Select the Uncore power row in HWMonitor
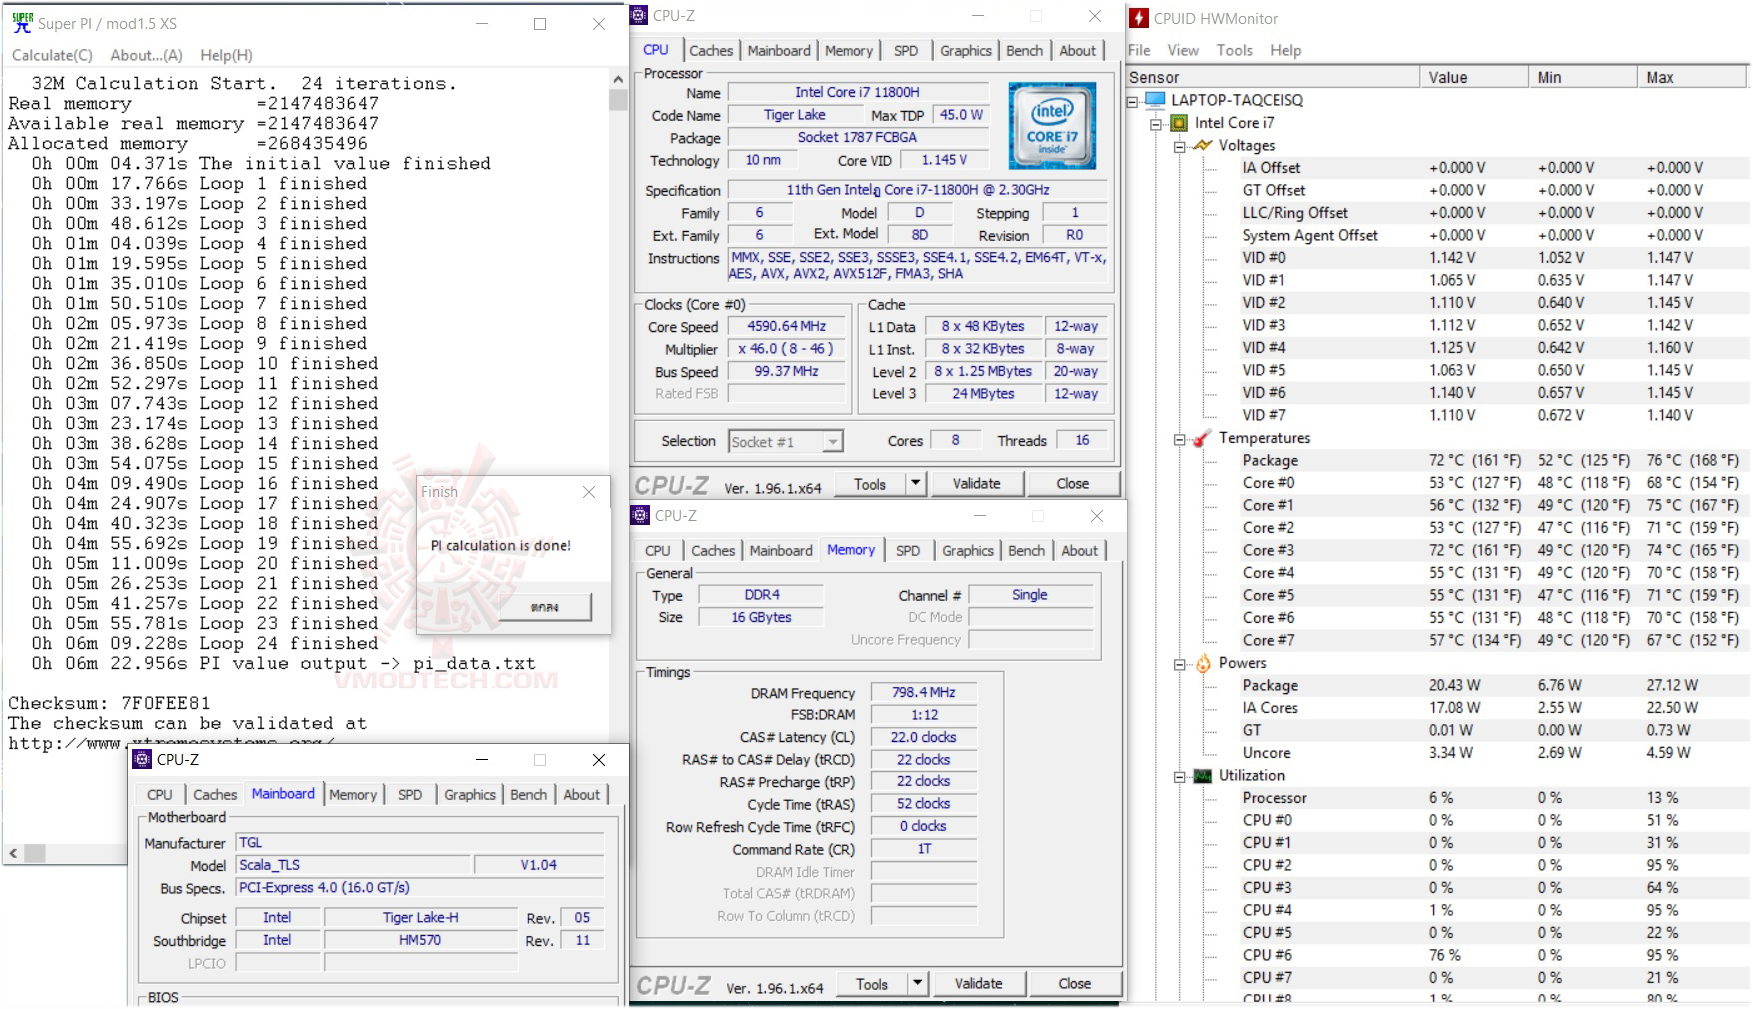Image resolution: width=1753 pixels, height=1009 pixels. click(1494, 753)
